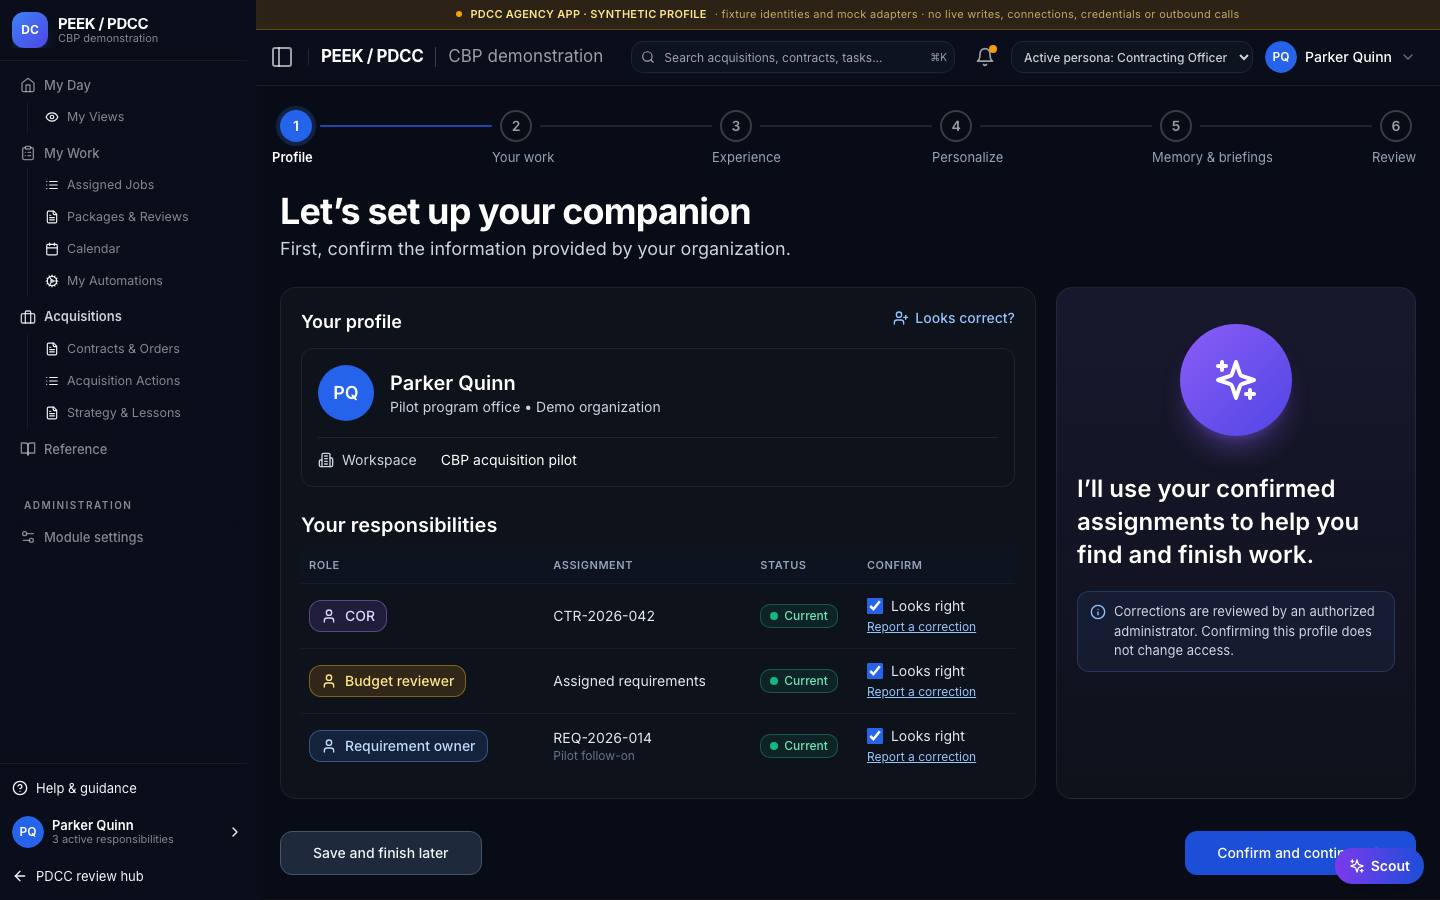Screen dimensions: 1440x900
Task: Go to step 6 Review
Action: (x=1396, y=126)
